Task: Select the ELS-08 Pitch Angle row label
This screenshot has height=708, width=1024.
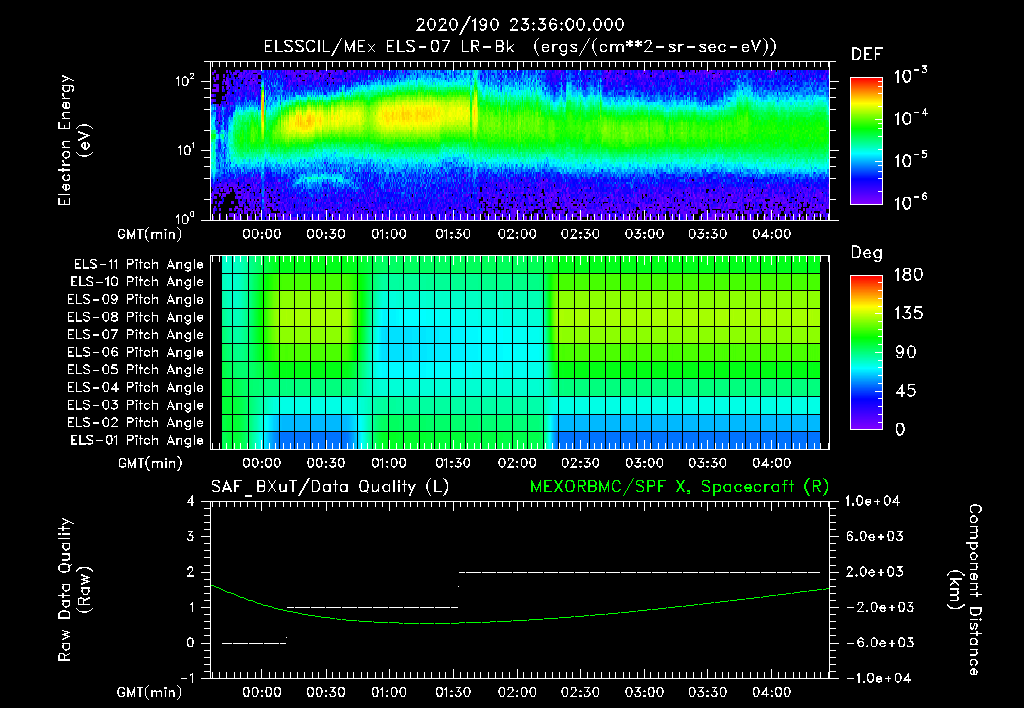Action: (136, 317)
